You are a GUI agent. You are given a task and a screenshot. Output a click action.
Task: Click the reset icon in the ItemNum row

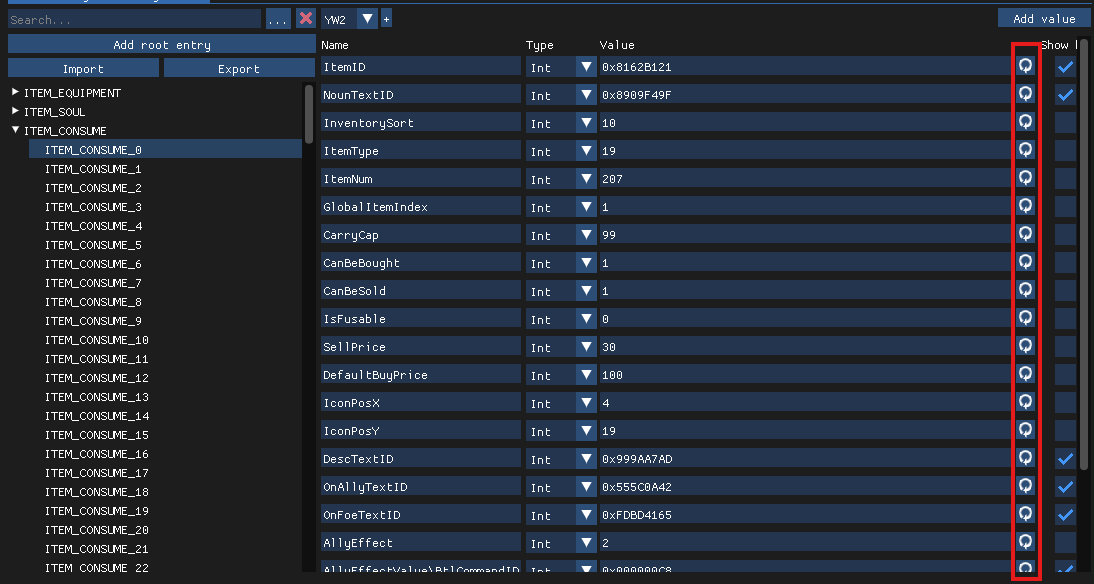pos(1025,177)
